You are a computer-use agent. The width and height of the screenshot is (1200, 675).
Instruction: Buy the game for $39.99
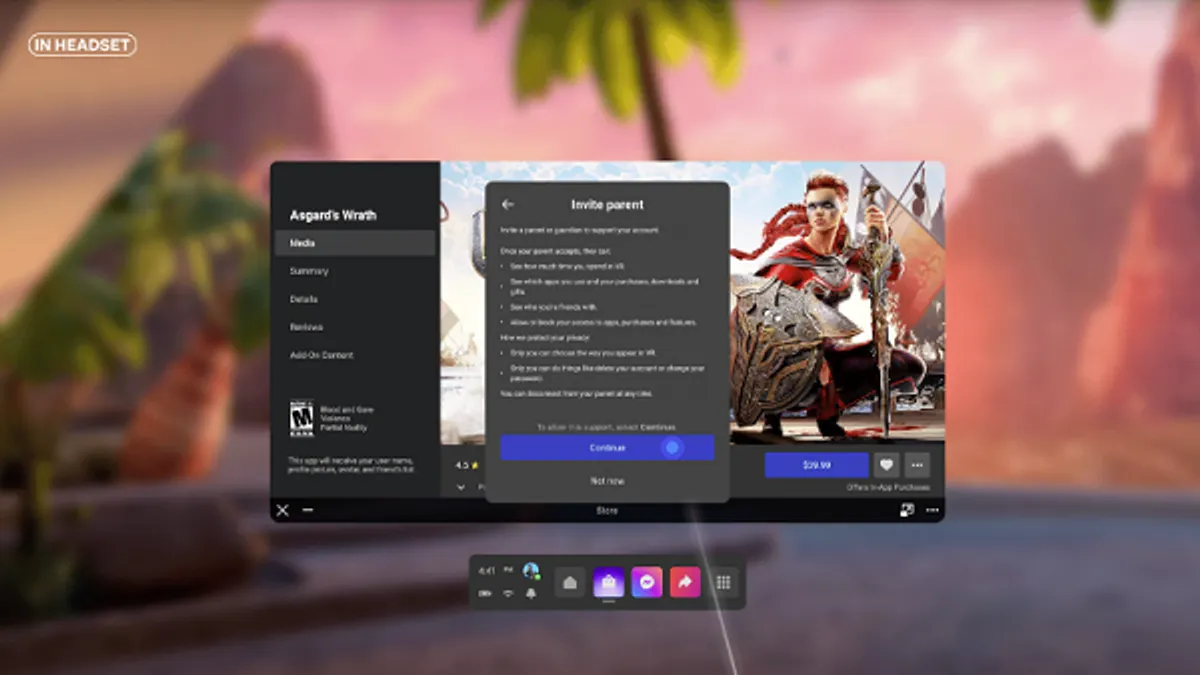click(816, 465)
